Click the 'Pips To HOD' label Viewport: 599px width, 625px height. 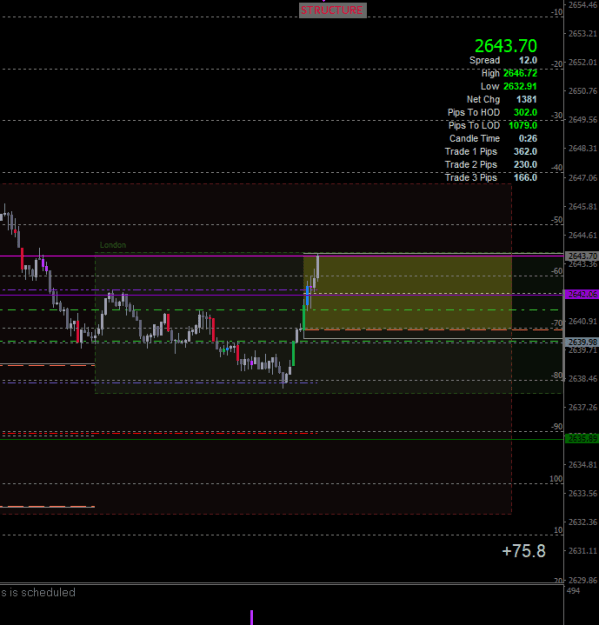point(473,112)
